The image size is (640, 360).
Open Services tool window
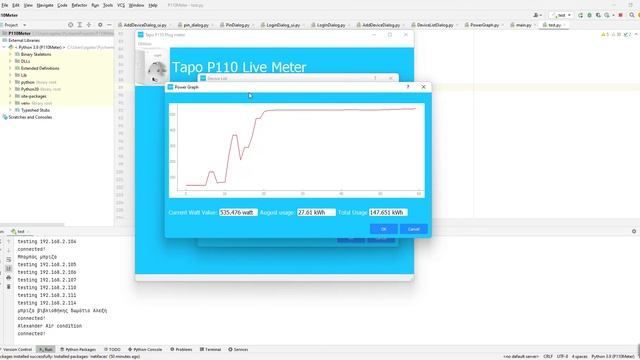pyautogui.click(x=238, y=349)
